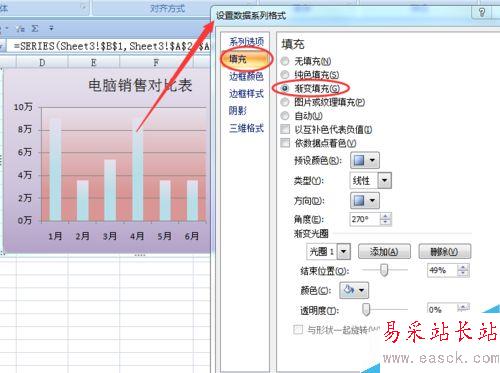Click the 6月 bar in the chart
500x373 pixels.
click(192, 200)
